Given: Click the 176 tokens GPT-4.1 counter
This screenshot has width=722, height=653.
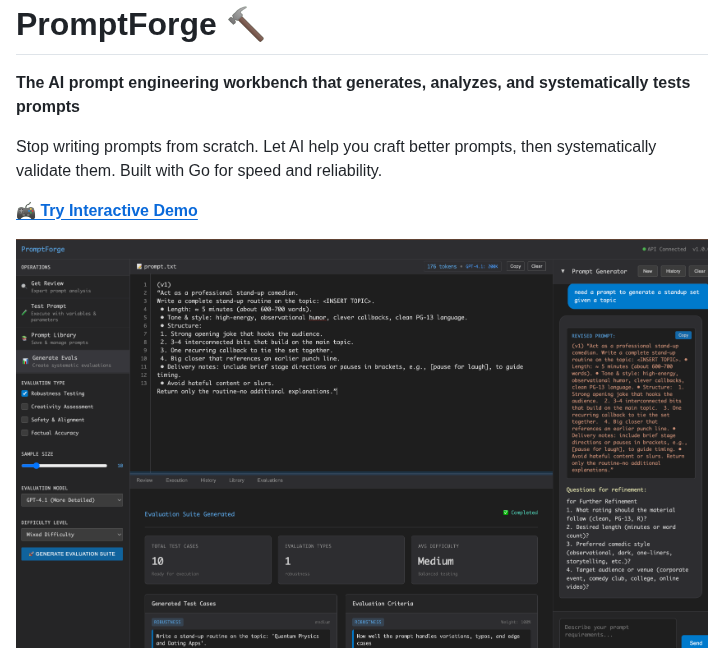Looking at the screenshot, I should (462, 267).
